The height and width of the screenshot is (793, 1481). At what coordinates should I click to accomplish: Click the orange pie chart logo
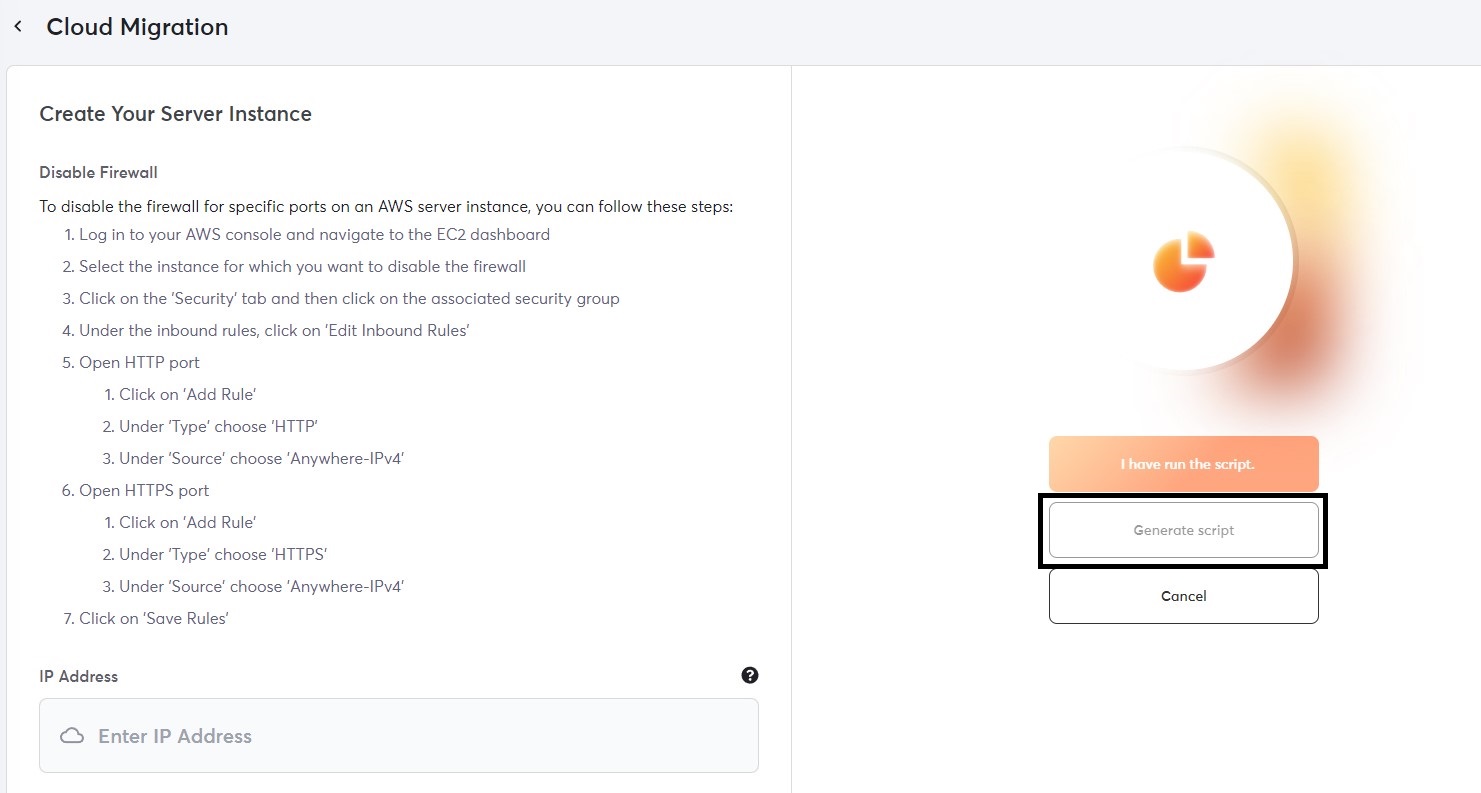pos(1183,261)
